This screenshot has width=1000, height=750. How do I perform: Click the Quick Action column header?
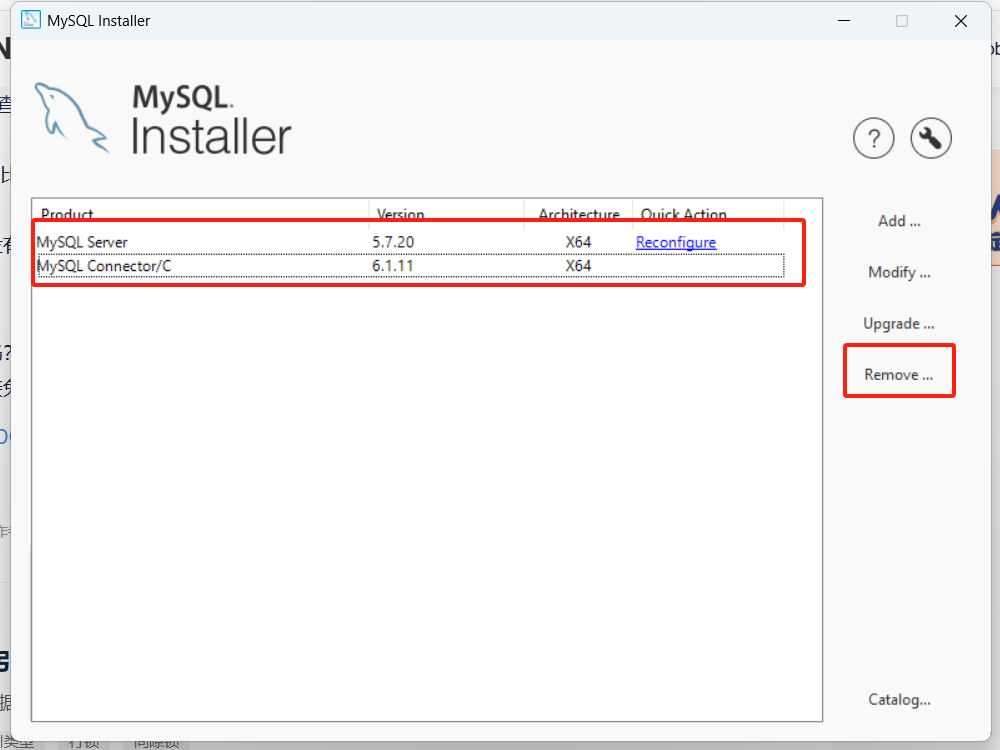point(684,214)
